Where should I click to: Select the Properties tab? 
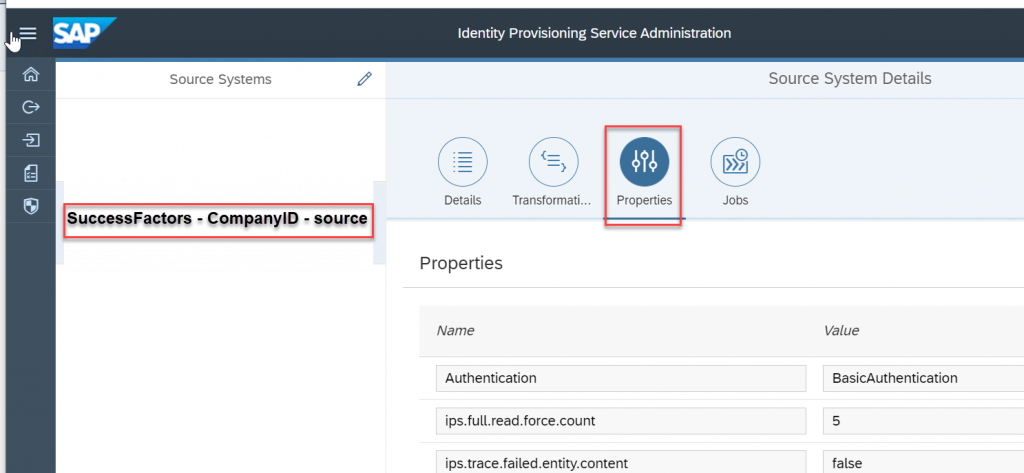click(x=644, y=173)
